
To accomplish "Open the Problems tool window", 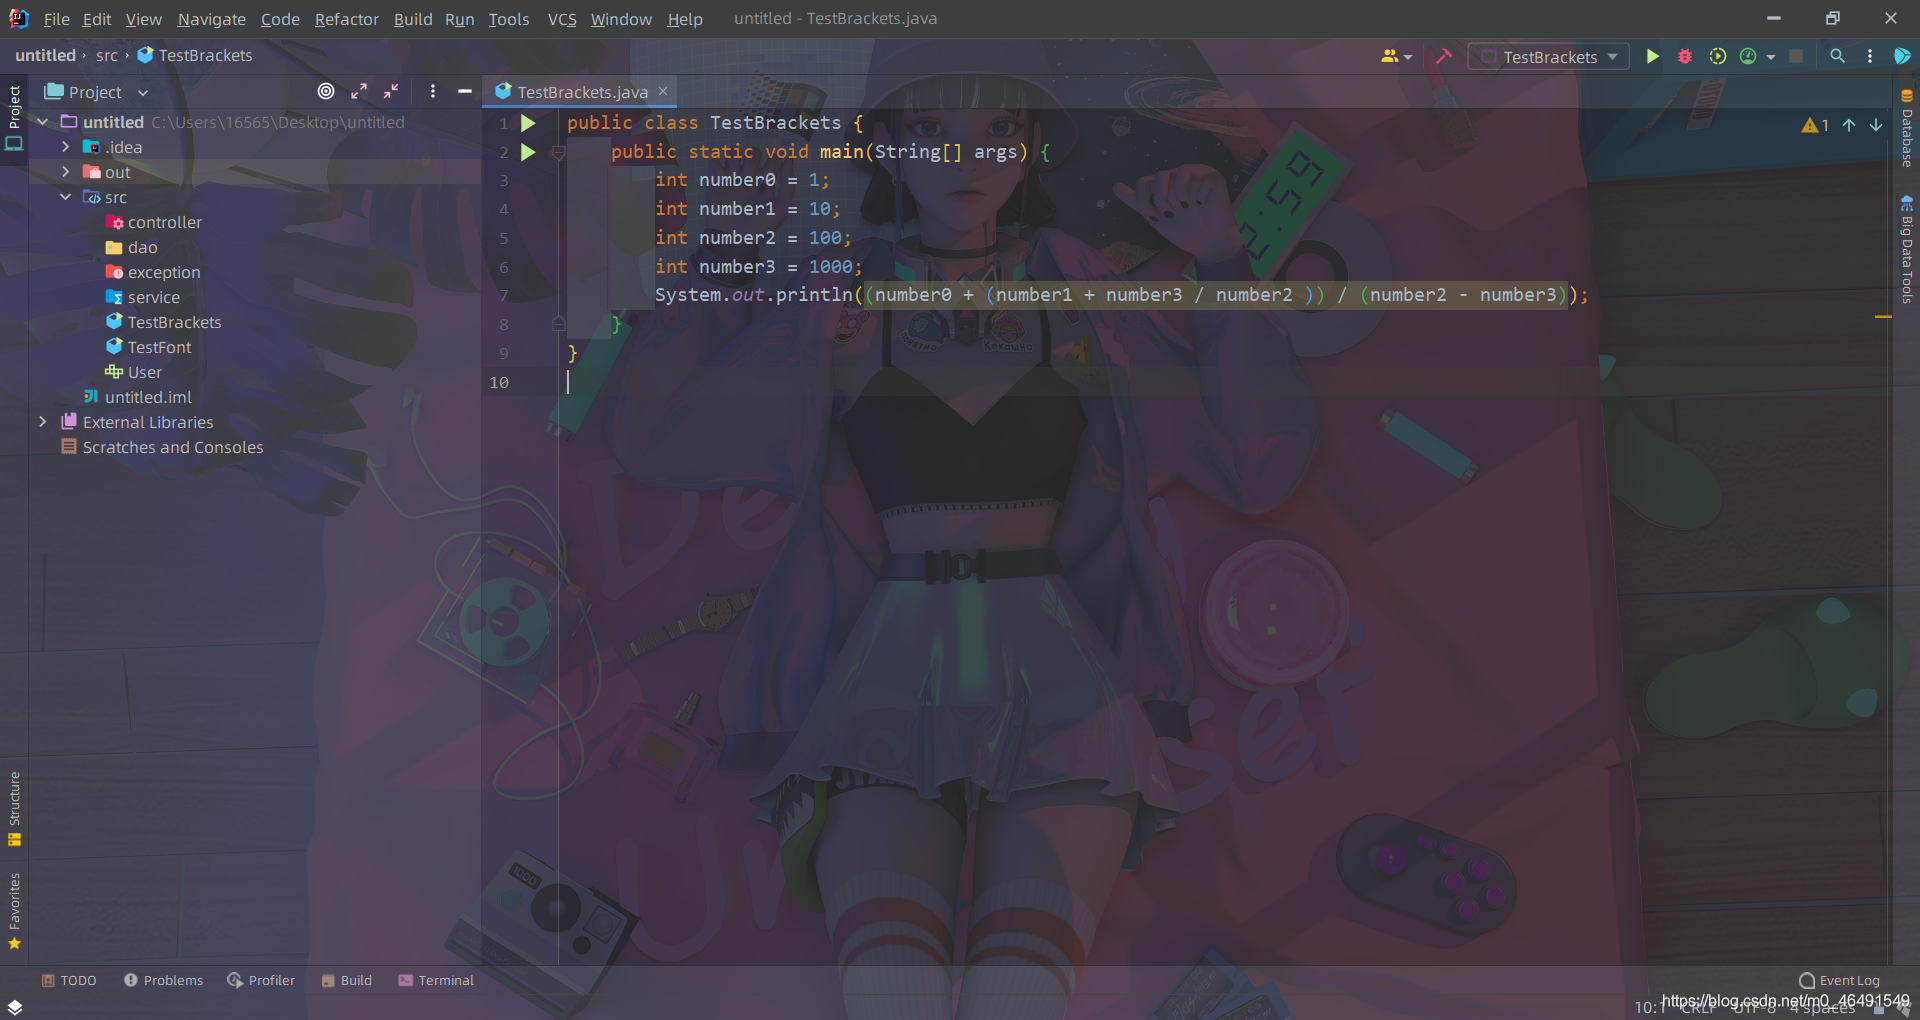I will (163, 980).
